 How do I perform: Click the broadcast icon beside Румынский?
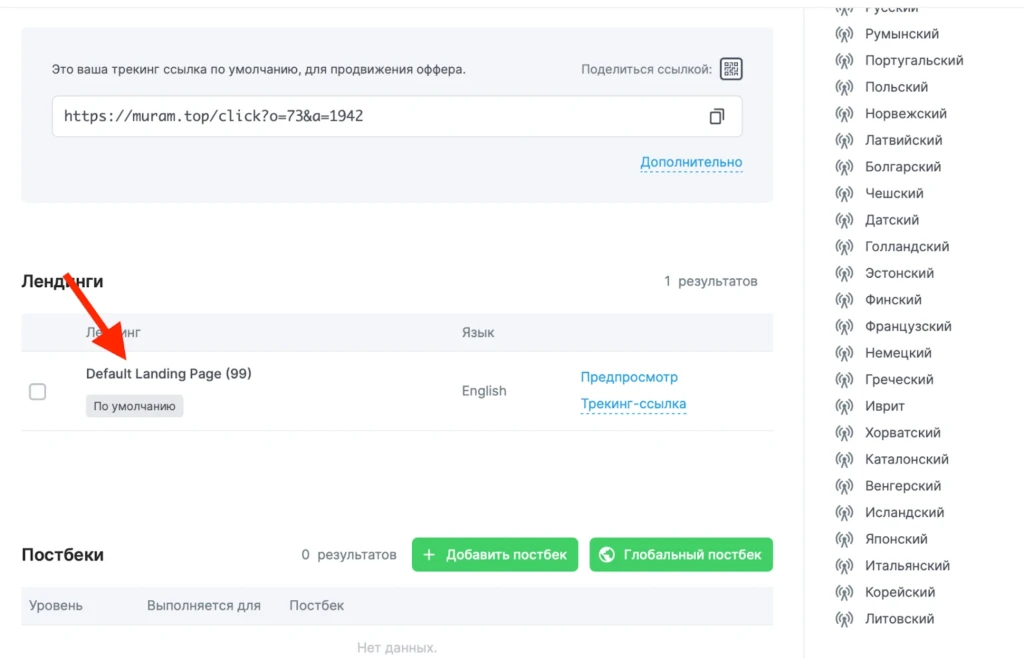tap(844, 34)
